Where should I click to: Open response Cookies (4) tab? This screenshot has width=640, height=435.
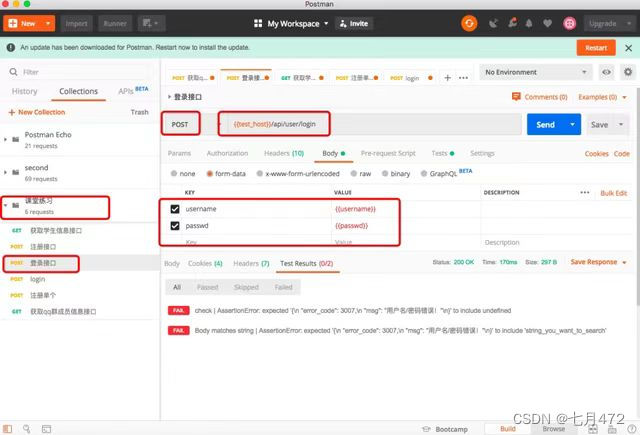[x=205, y=264]
